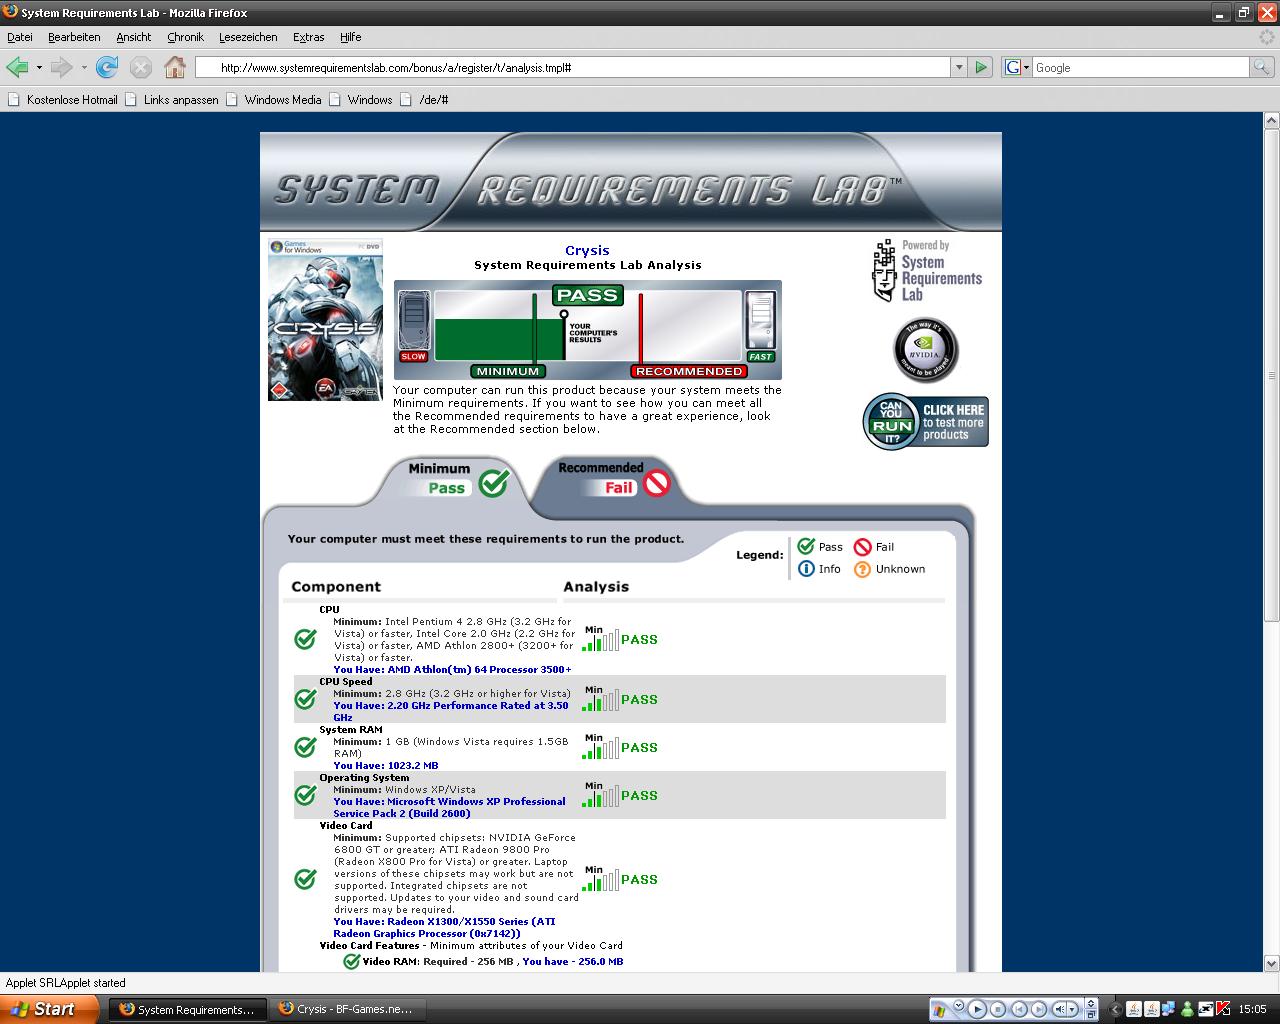Click the green Go arrow beside URL
Screen dimensions: 1280x1024
[x=981, y=67]
